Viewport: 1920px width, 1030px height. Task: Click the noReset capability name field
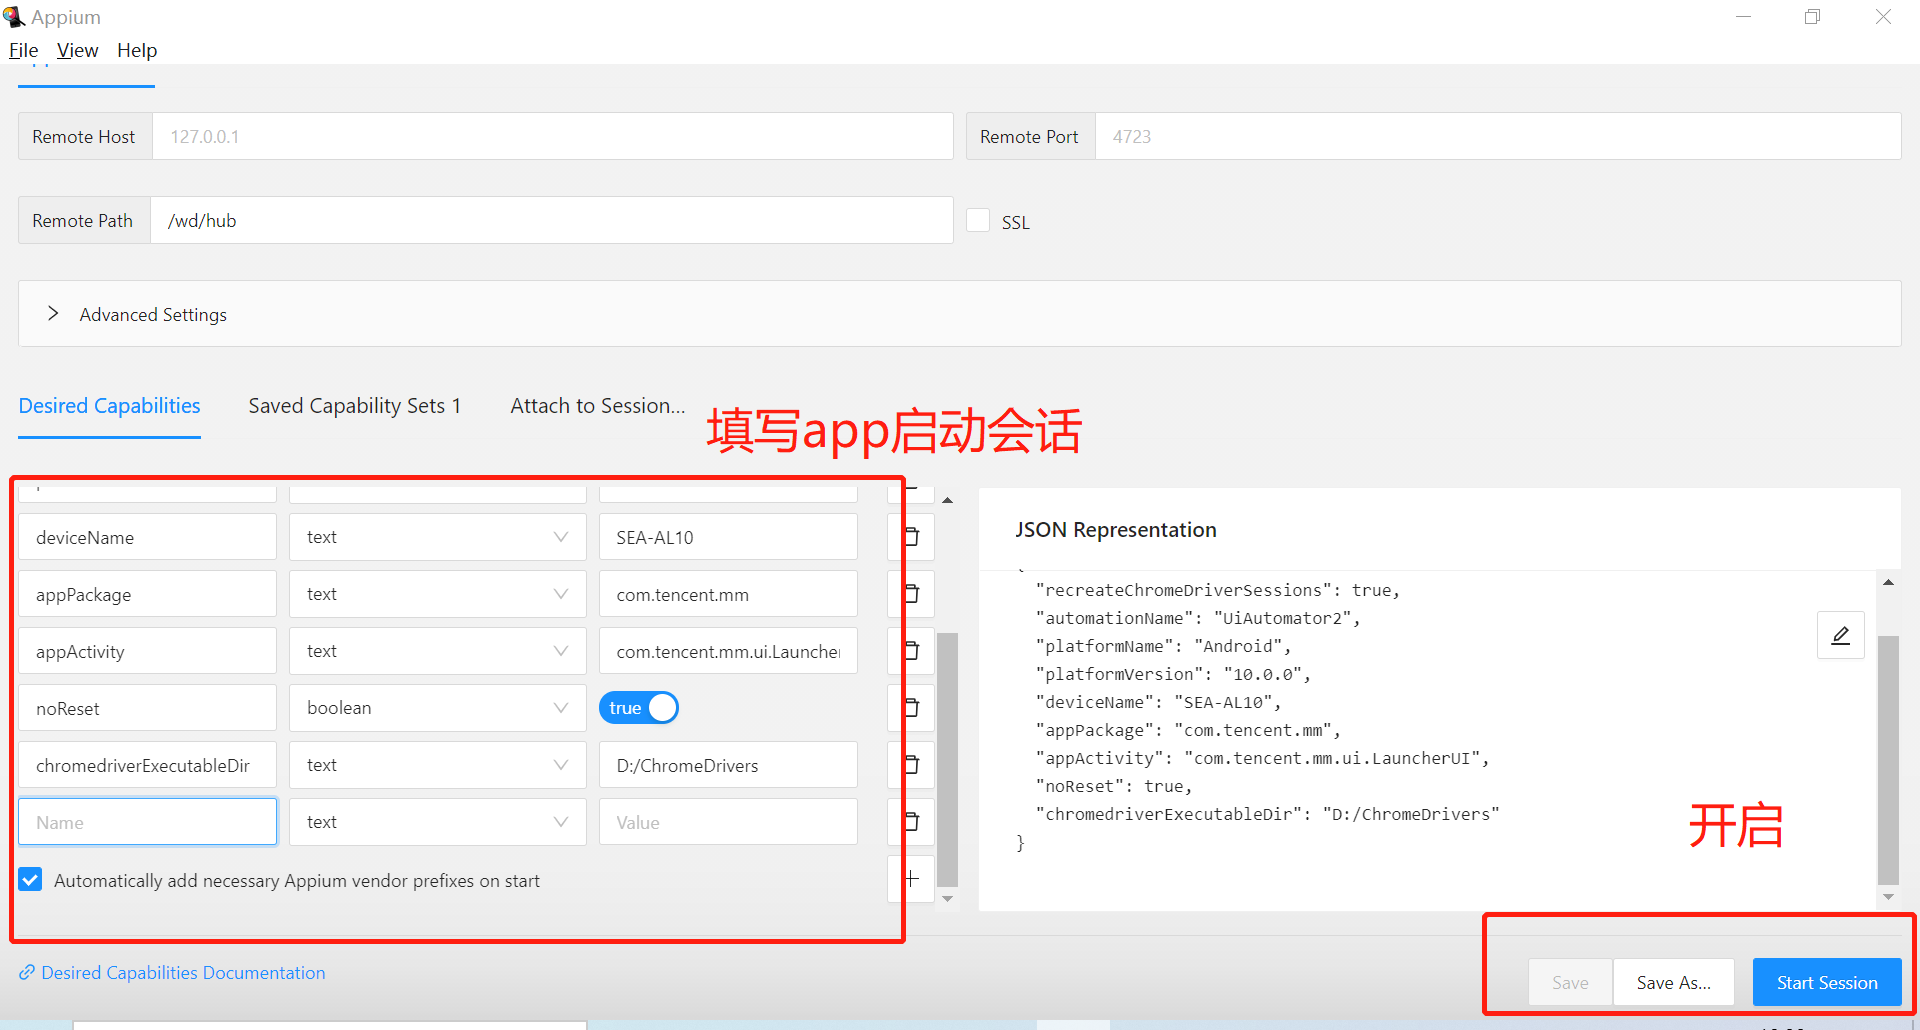(x=147, y=708)
